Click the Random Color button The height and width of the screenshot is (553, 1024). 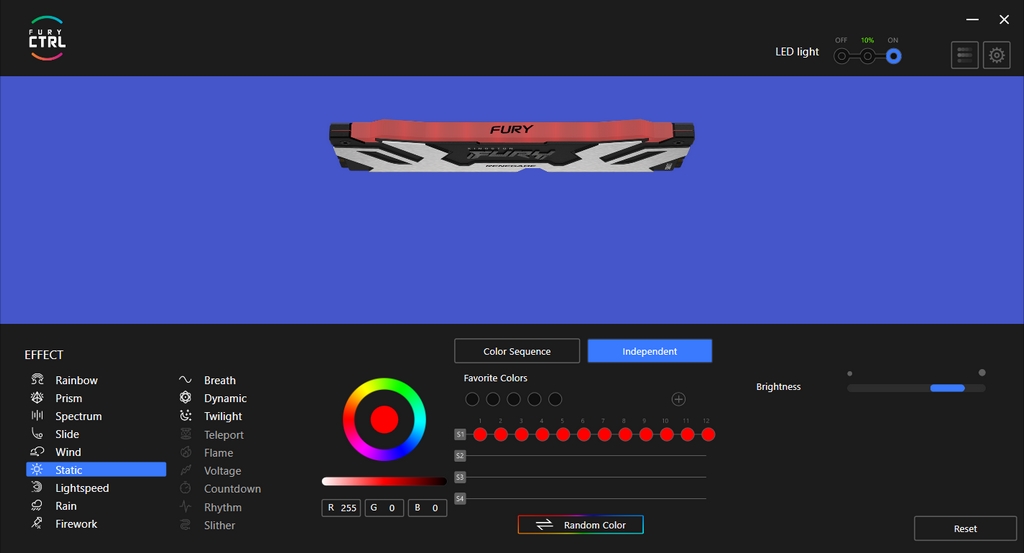click(x=581, y=525)
